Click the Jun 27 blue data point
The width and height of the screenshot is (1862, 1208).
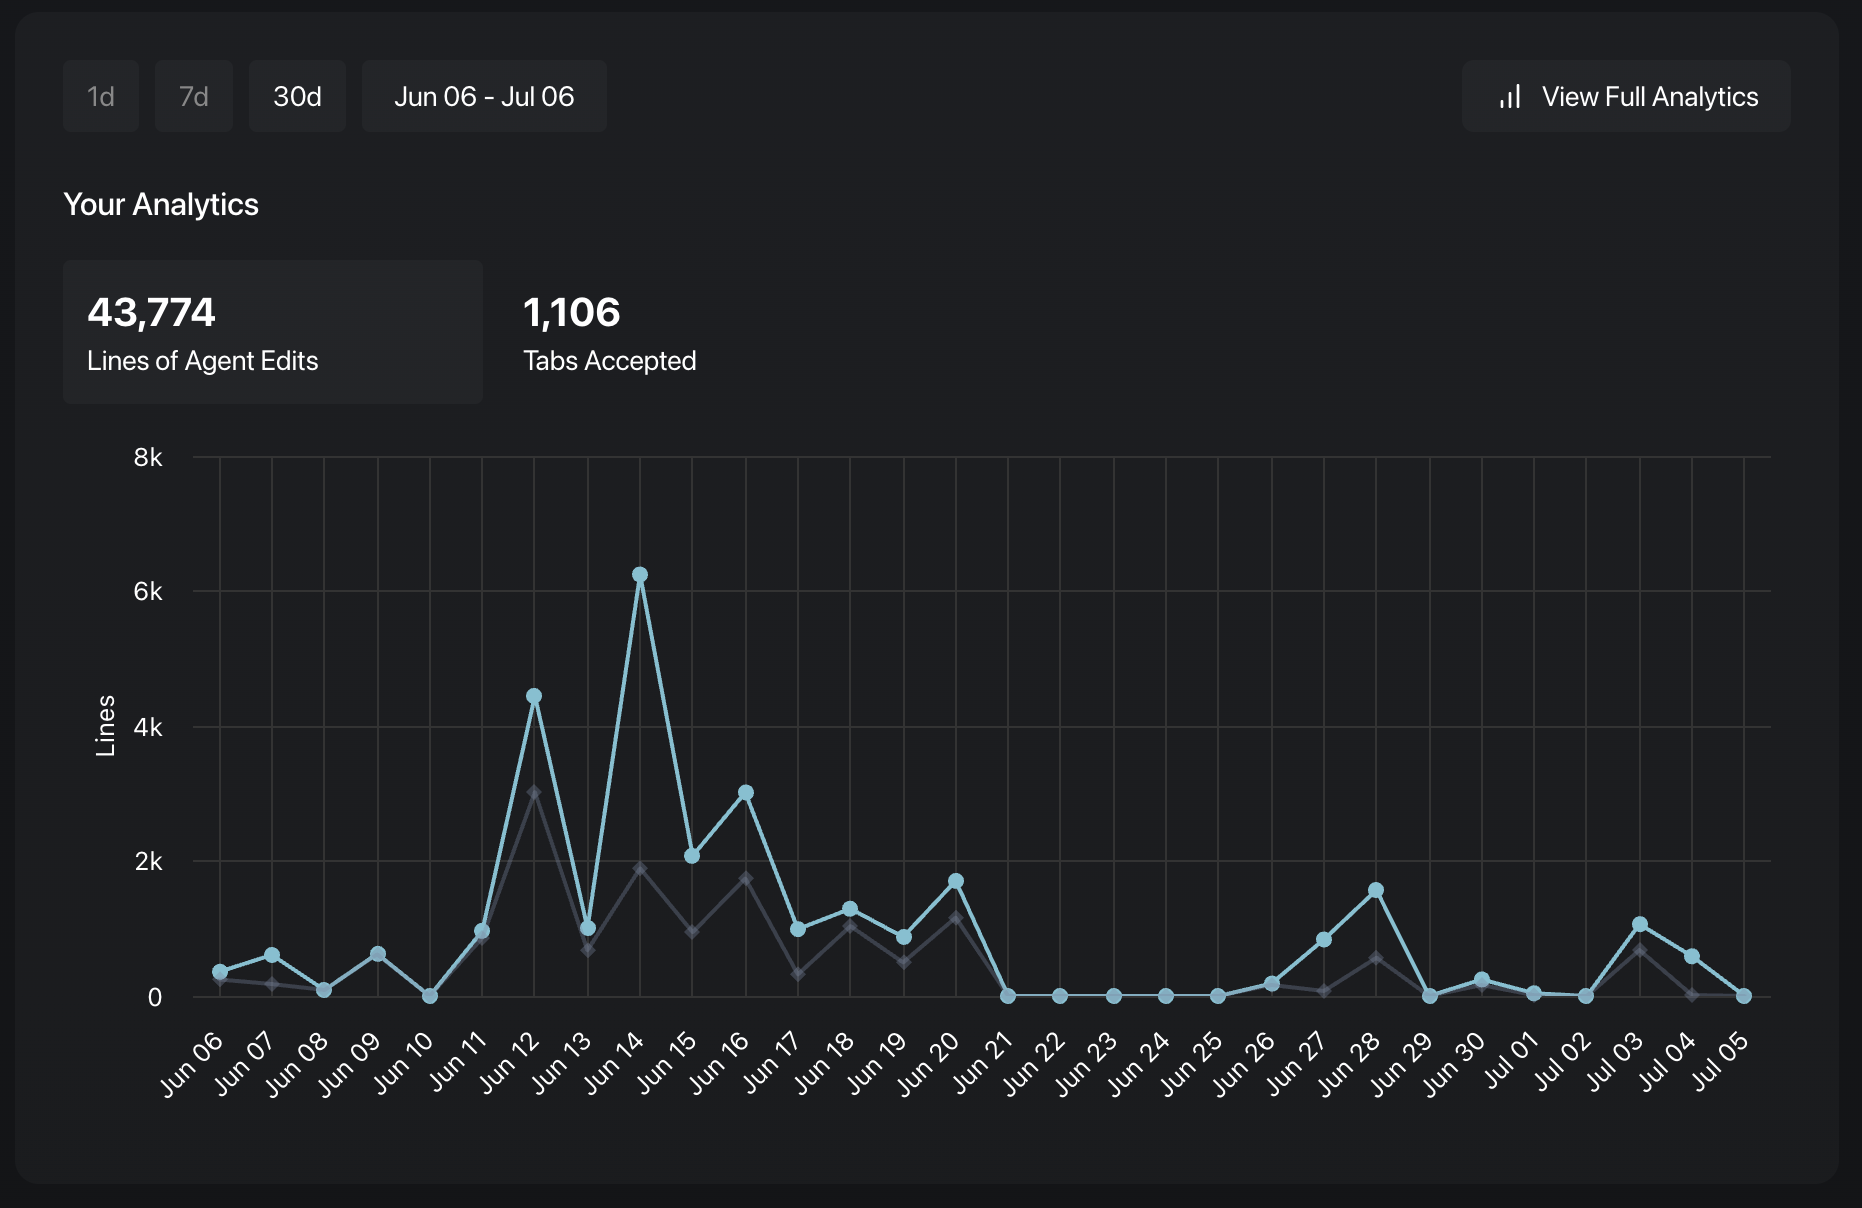point(1324,940)
